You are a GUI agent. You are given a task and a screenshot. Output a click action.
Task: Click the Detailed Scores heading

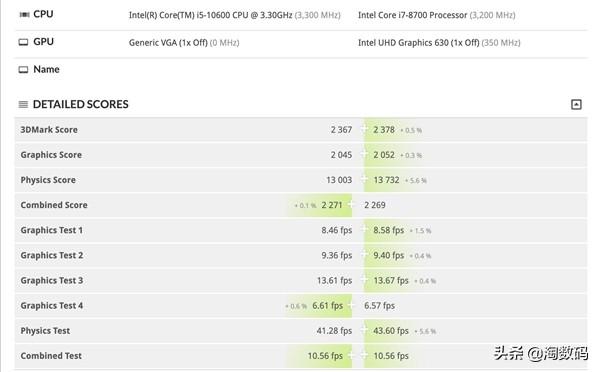81,104
